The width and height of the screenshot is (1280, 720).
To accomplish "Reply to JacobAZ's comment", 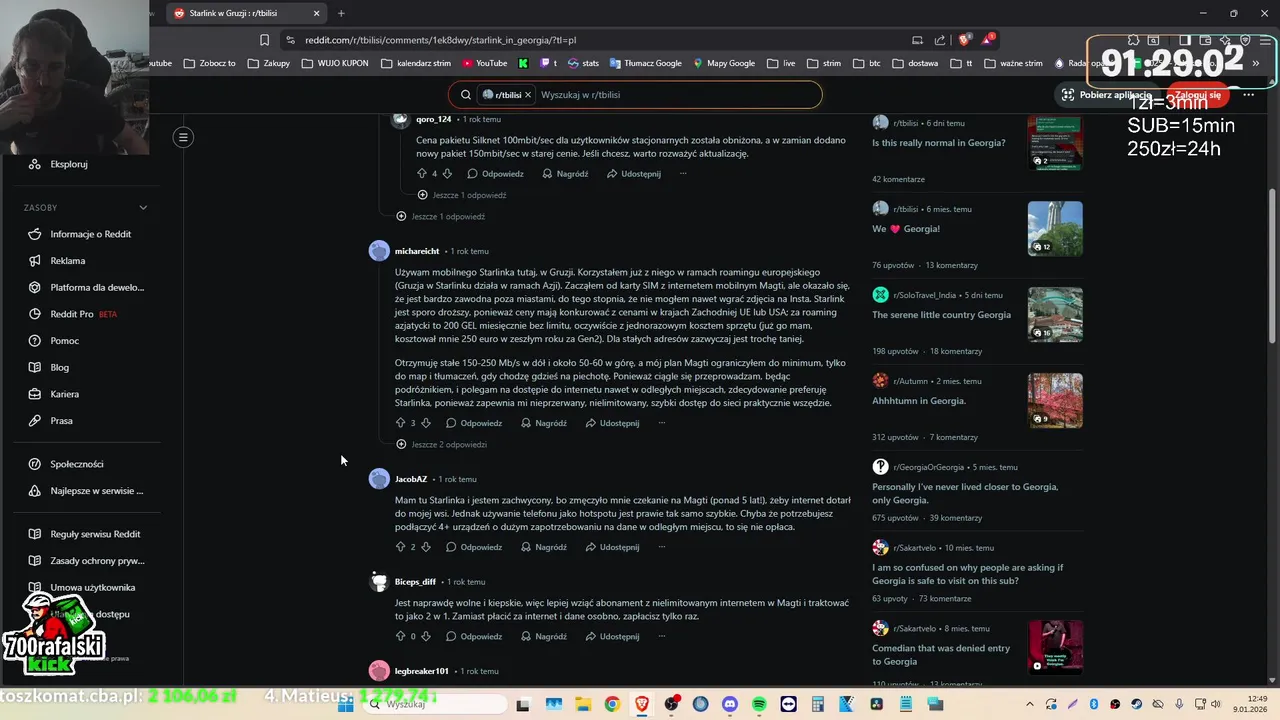I will (474, 547).
